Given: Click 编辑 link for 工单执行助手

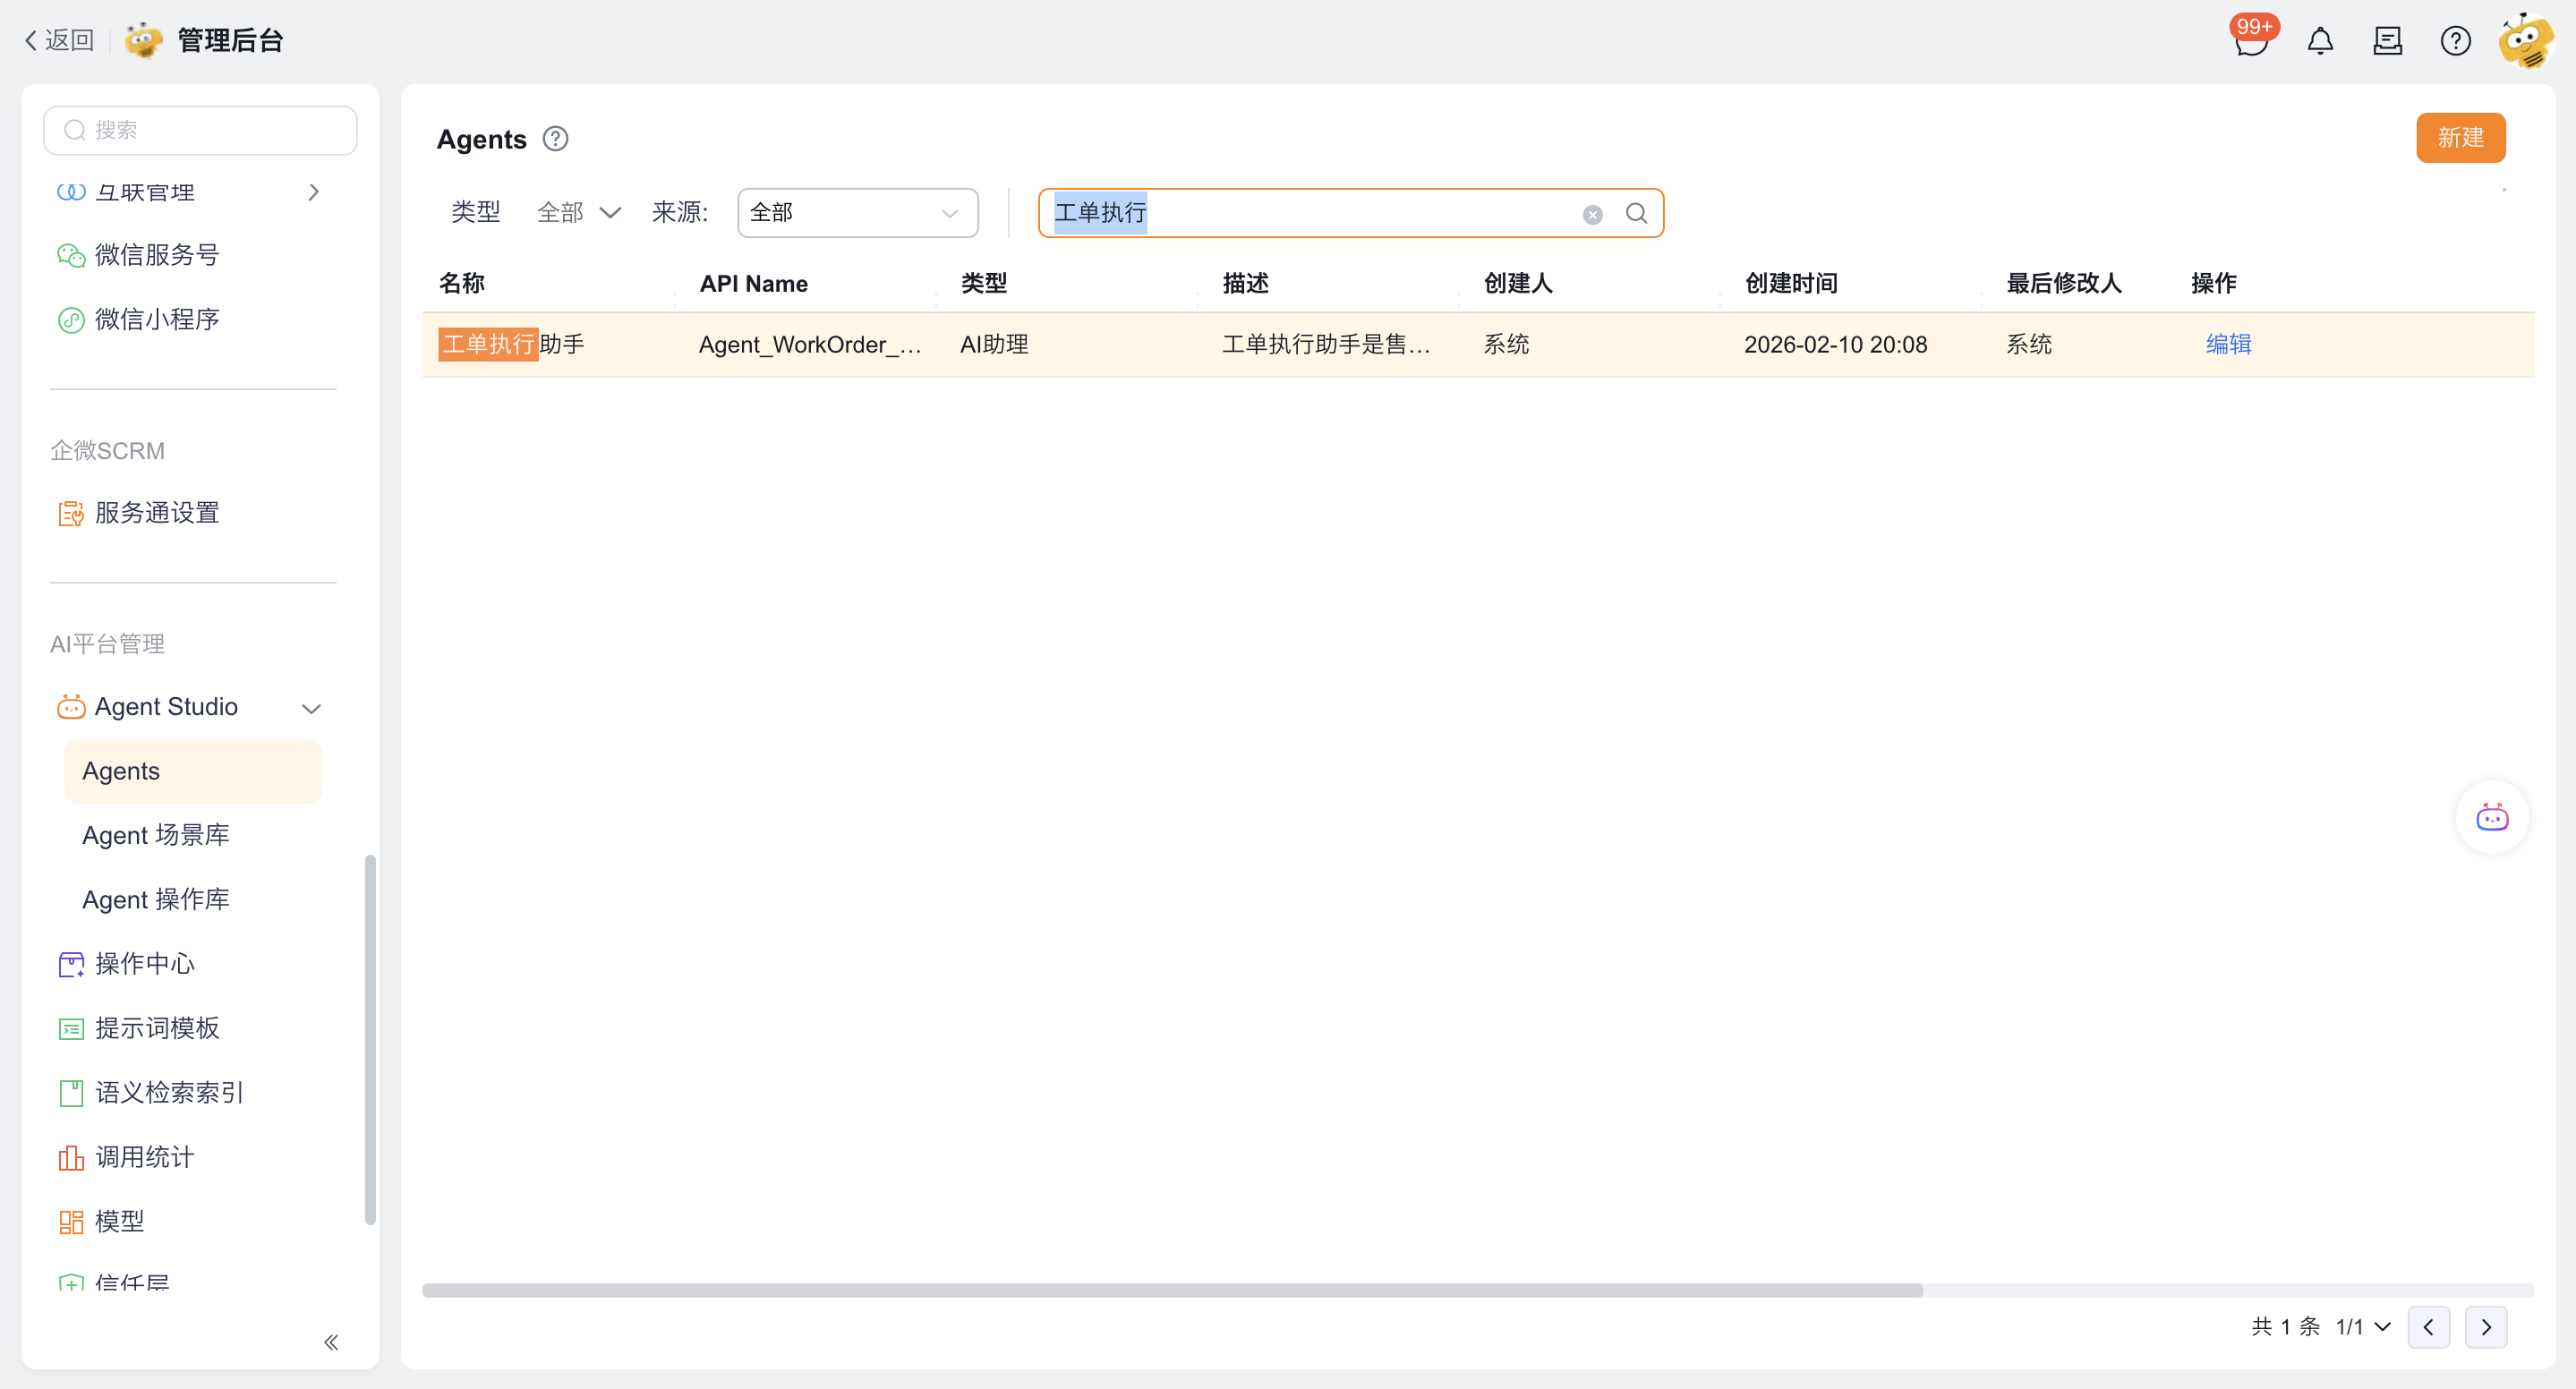Looking at the screenshot, I should pyautogui.click(x=2228, y=344).
